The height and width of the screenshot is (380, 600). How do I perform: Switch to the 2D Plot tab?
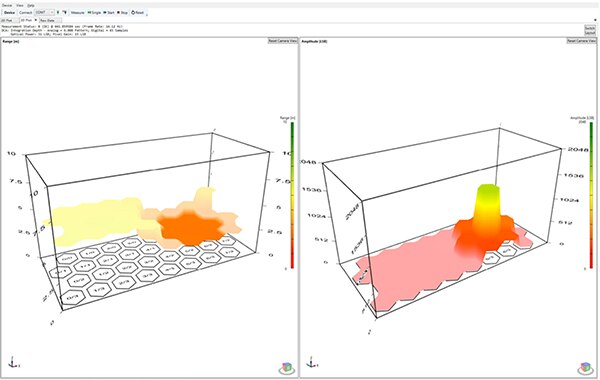coord(9,20)
